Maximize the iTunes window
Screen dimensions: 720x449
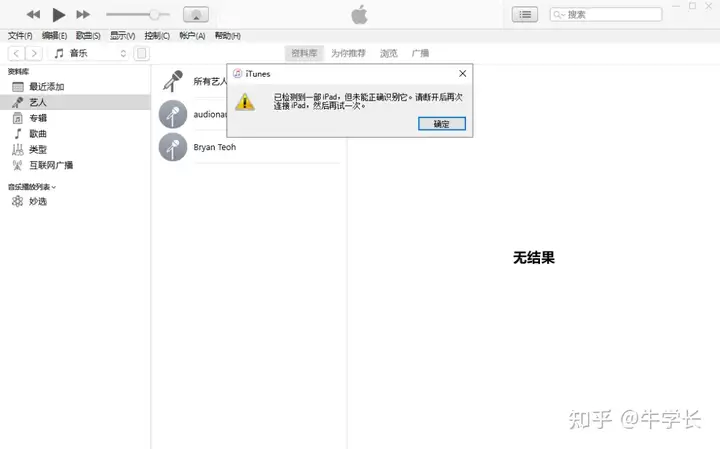(x=692, y=6)
